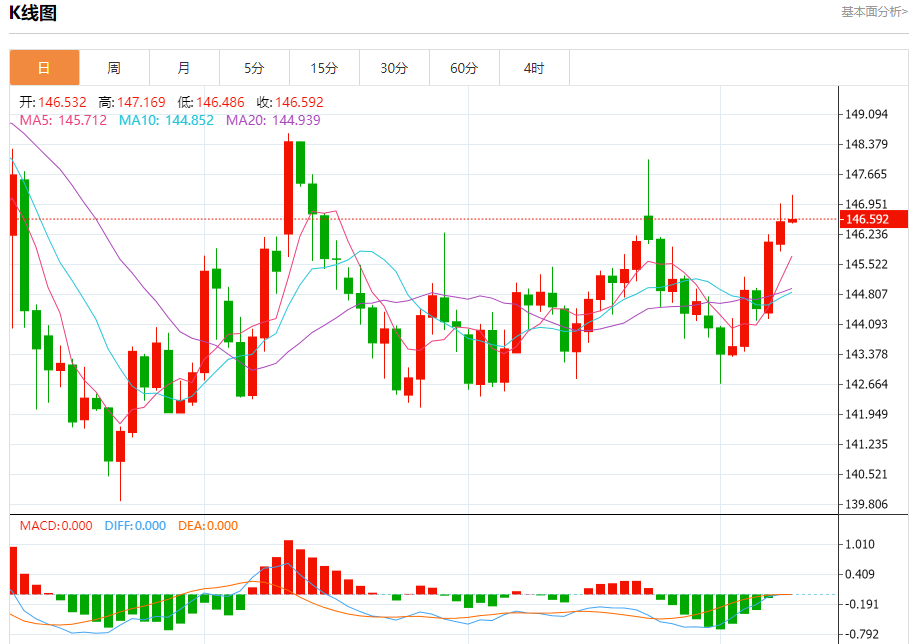Click the -0.792 MACD axis label
Viewport: 914px width, 644px height.
click(860, 634)
